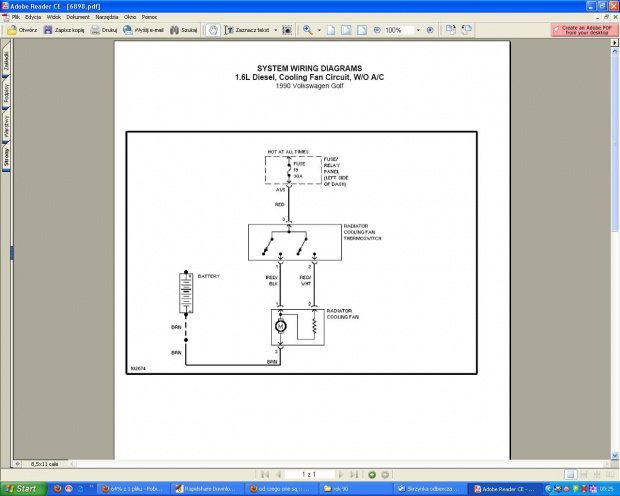This screenshot has width=620, height=496.
Task: Choose the Zaznacz tekst text selection tool
Action: 247,30
